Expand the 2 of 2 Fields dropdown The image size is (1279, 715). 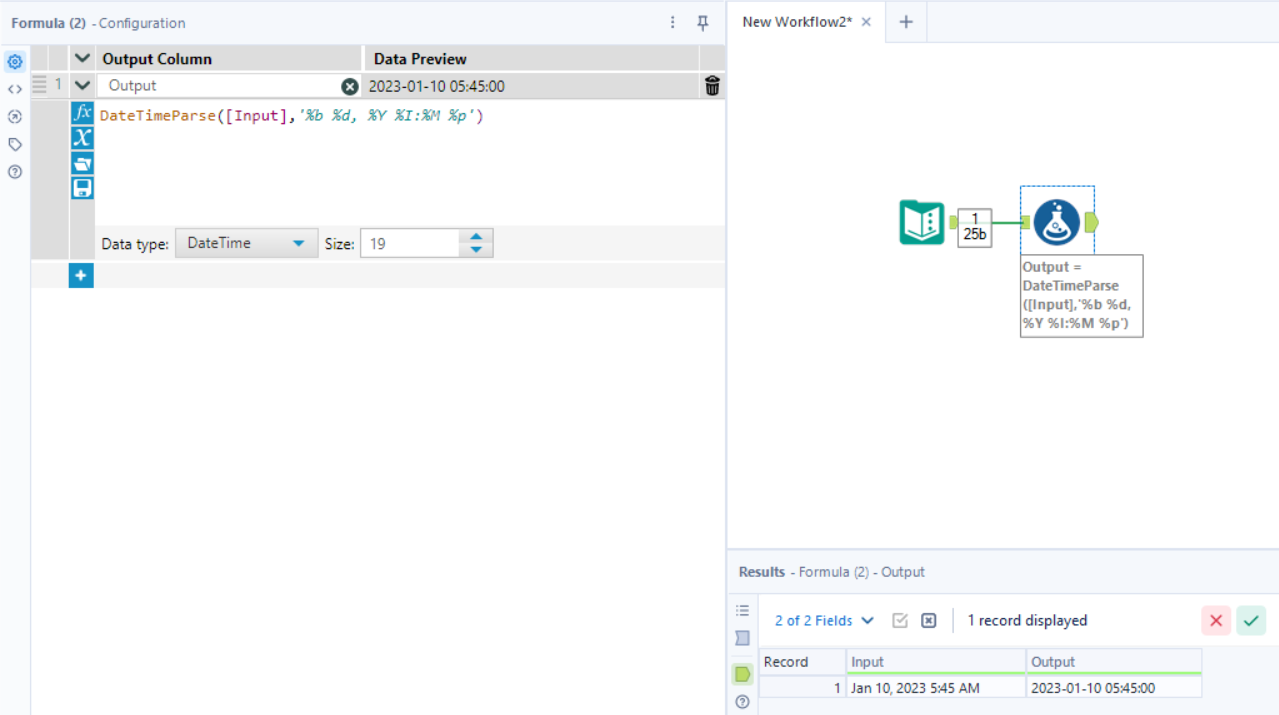click(x=822, y=620)
